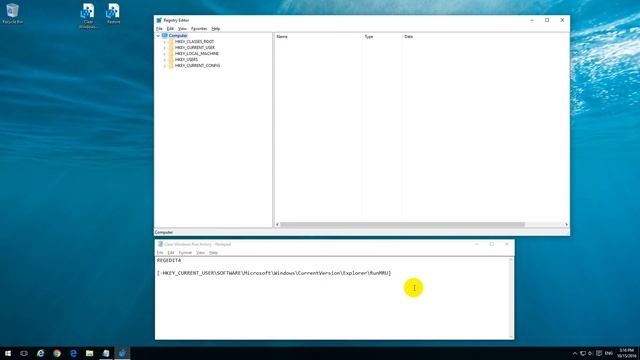Open Registry Editor Help menu
Image resolution: width=640 pixels, height=360 pixels.
click(216, 29)
